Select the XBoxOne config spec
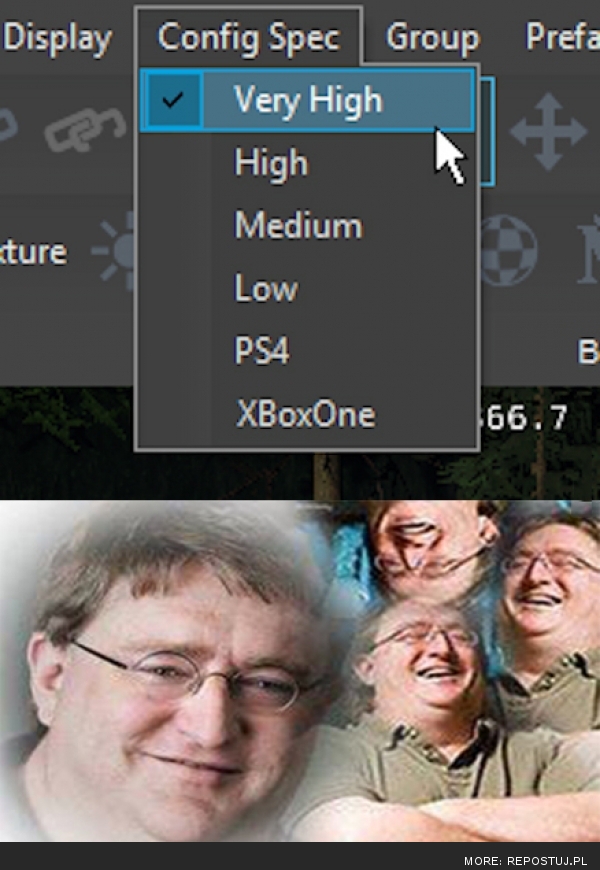The height and width of the screenshot is (870, 600). click(x=305, y=414)
